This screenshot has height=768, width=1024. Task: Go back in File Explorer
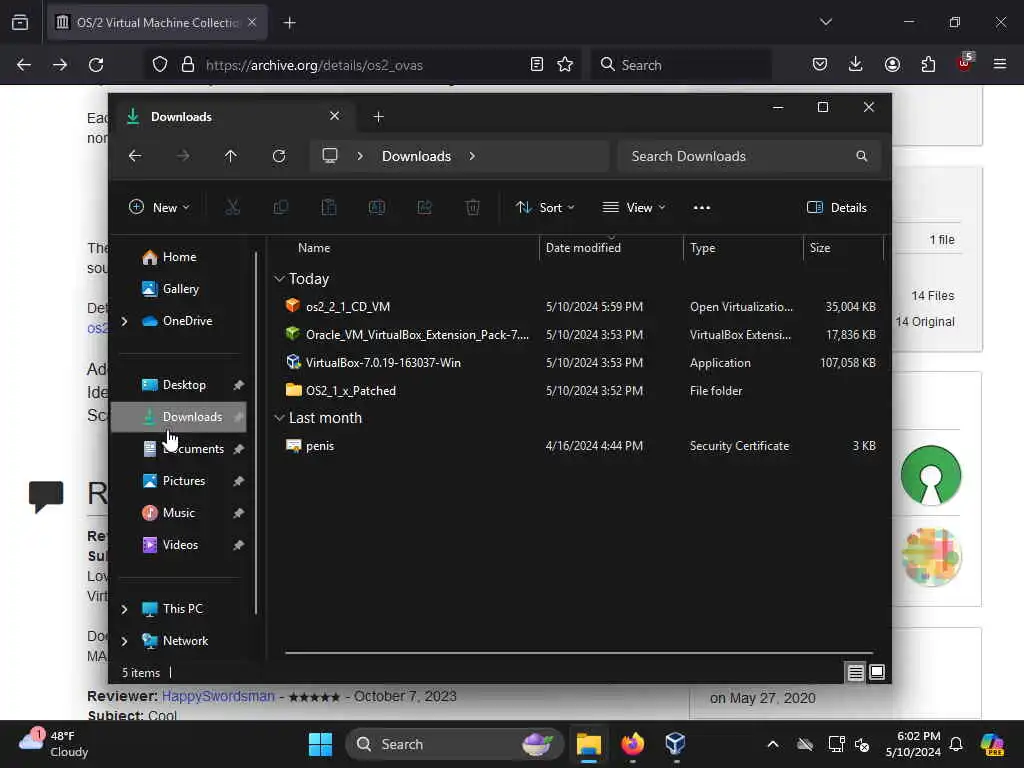135,156
